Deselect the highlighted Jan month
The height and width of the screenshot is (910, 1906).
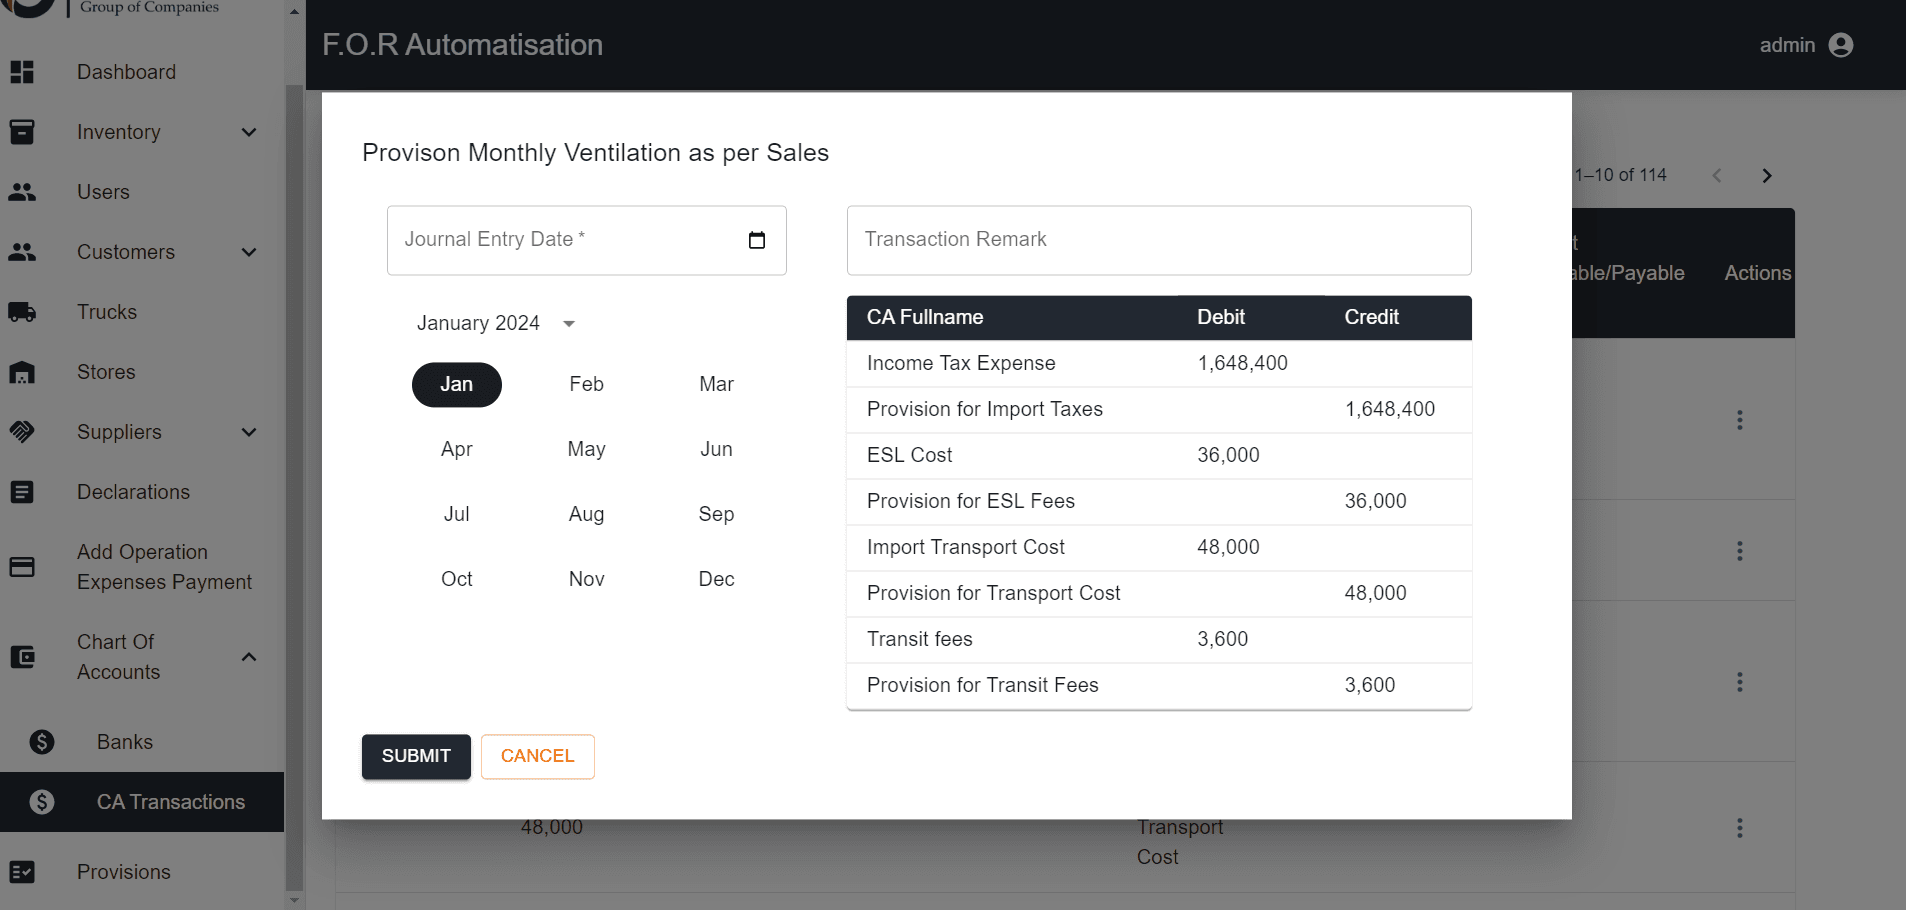[456, 384]
